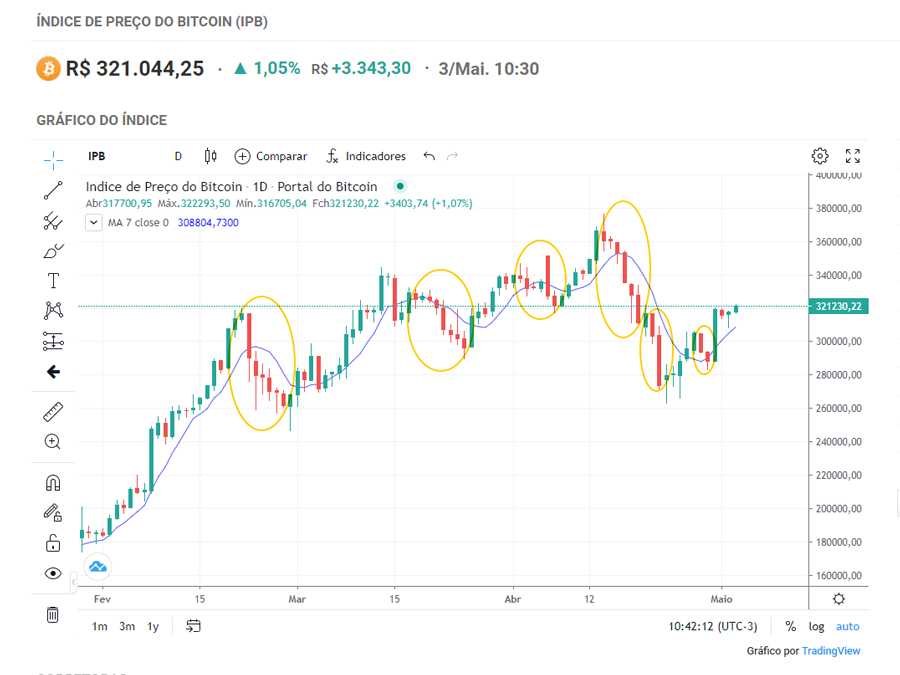900x675 pixels.
Task: Click the Comparar button
Action: point(271,156)
